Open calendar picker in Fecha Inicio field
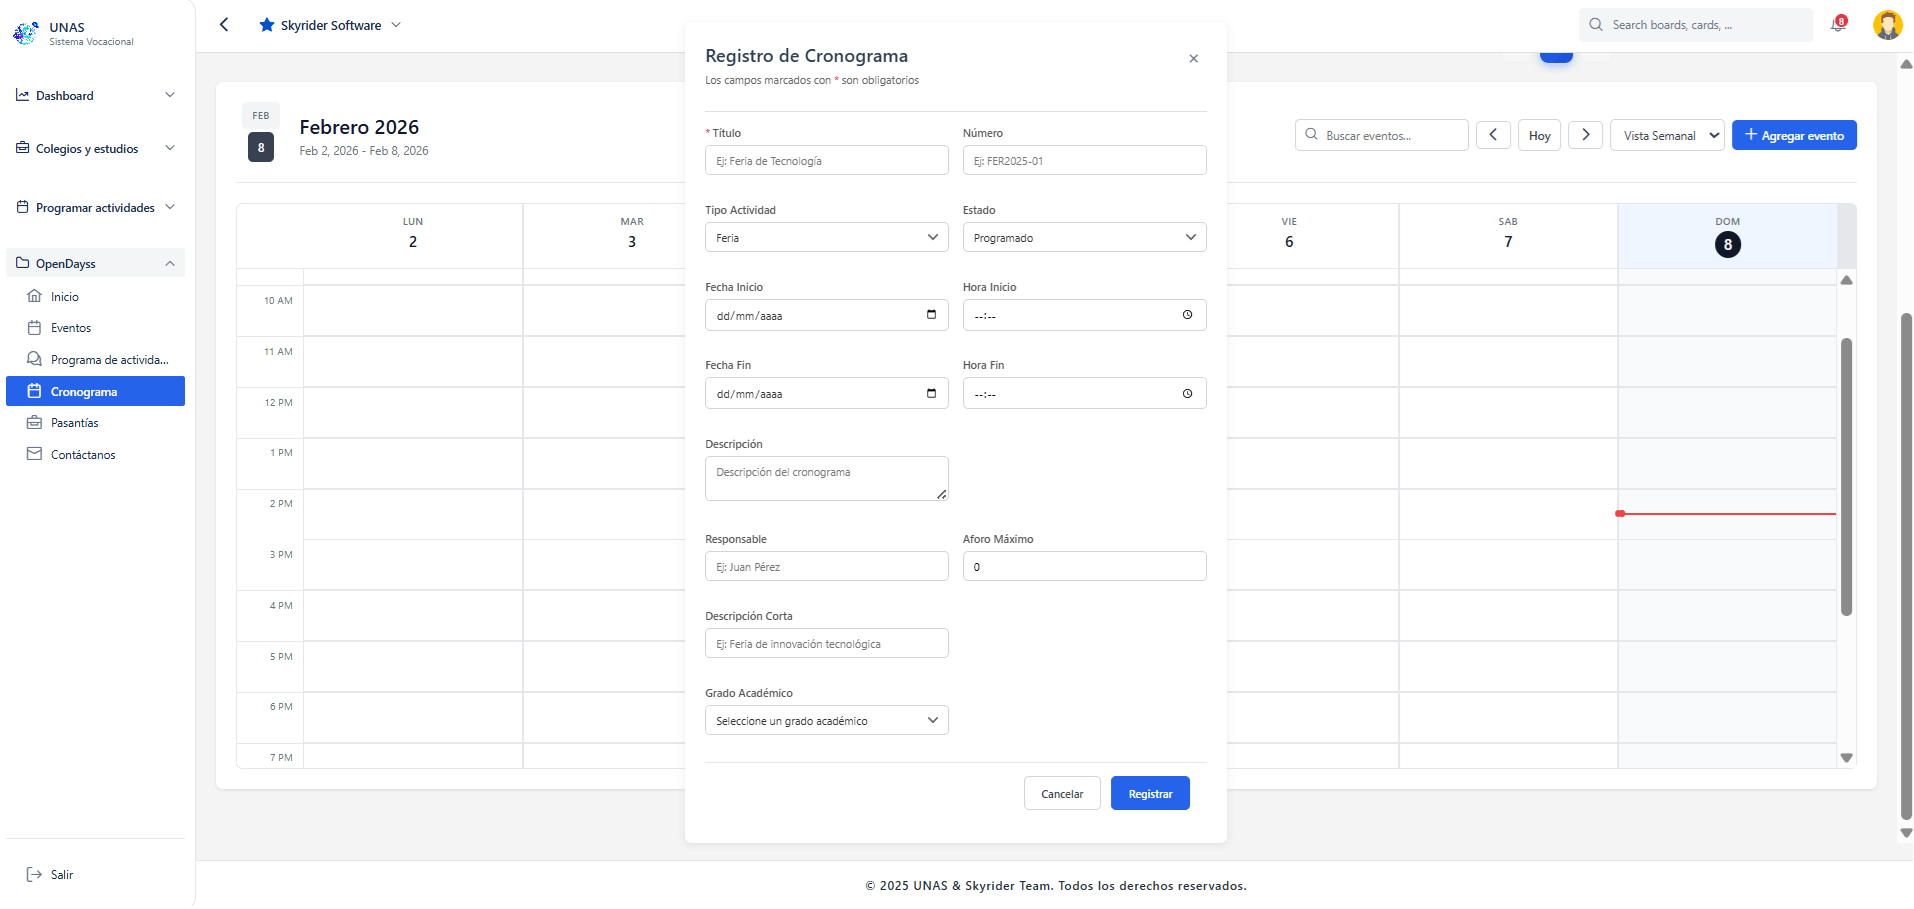Screen dimensions: 1914x909 point(931,315)
